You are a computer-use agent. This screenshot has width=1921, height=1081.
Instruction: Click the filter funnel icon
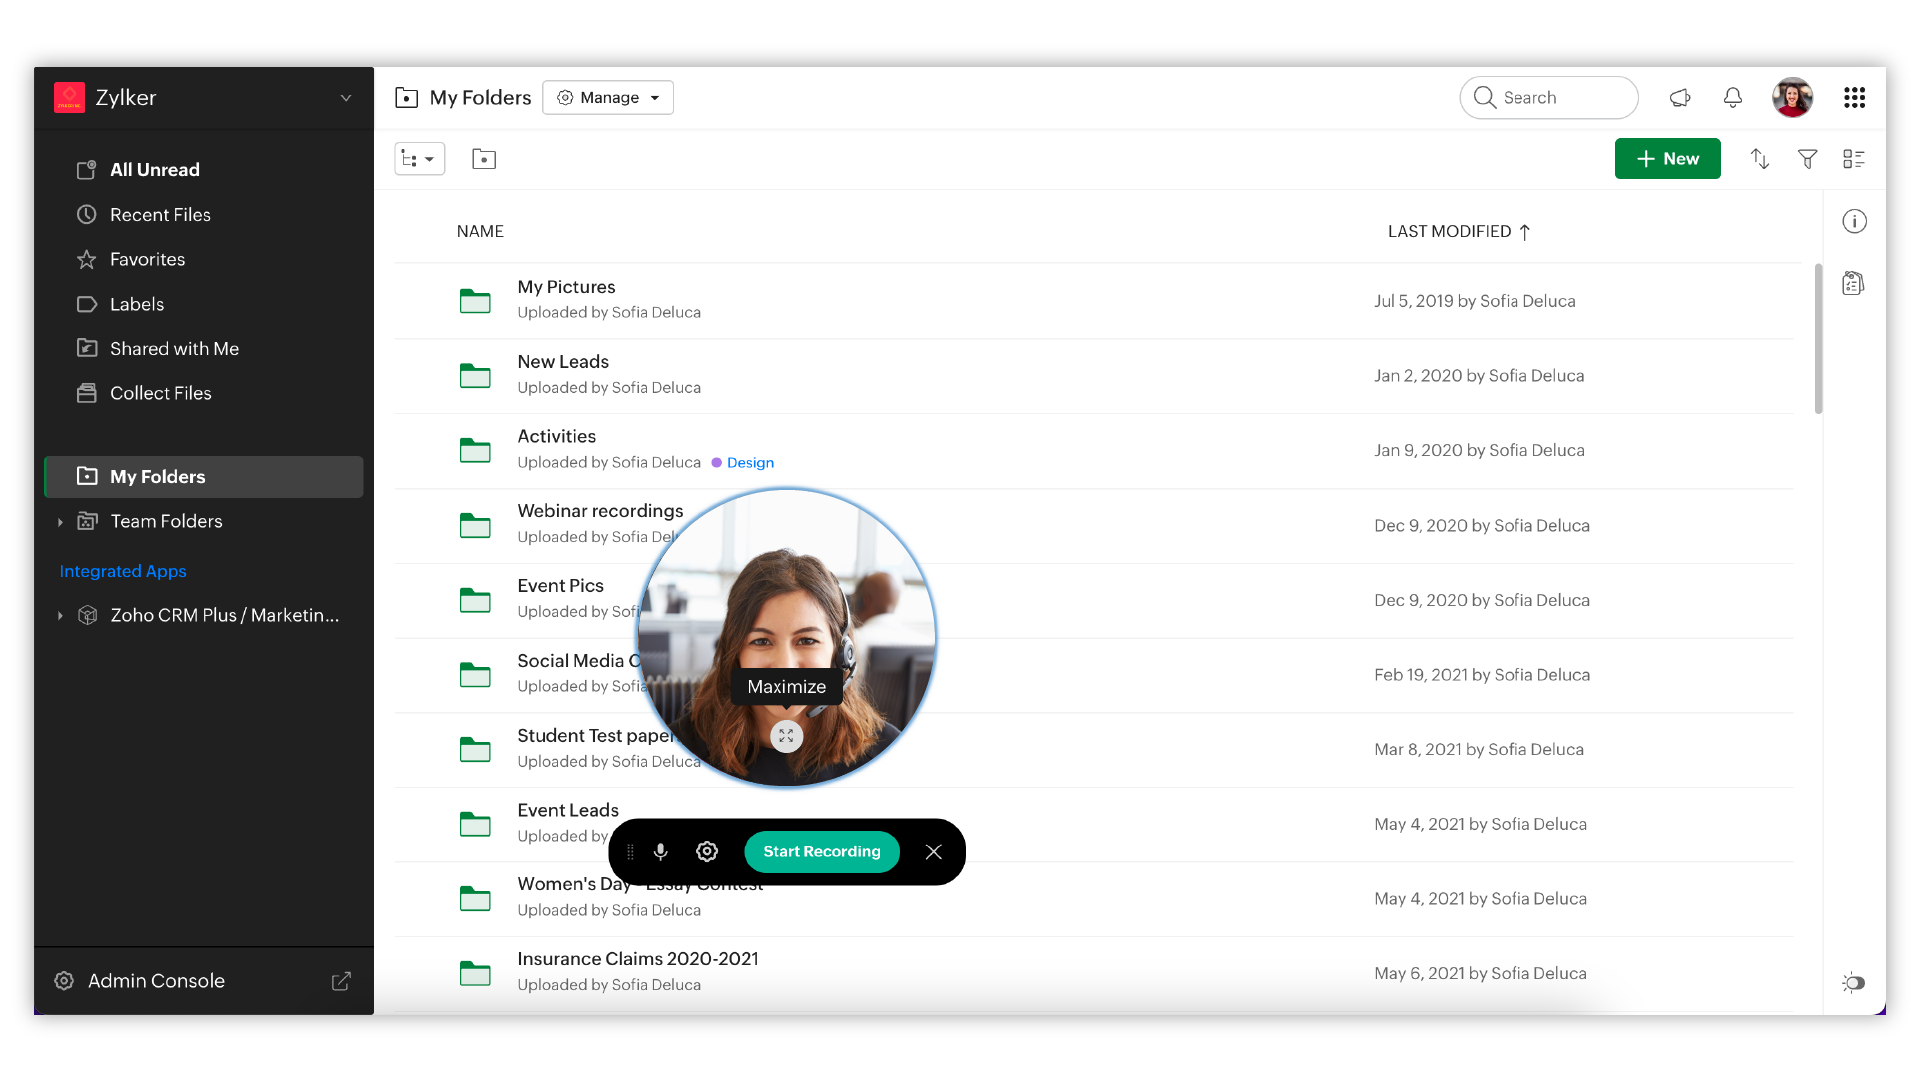click(x=1807, y=159)
